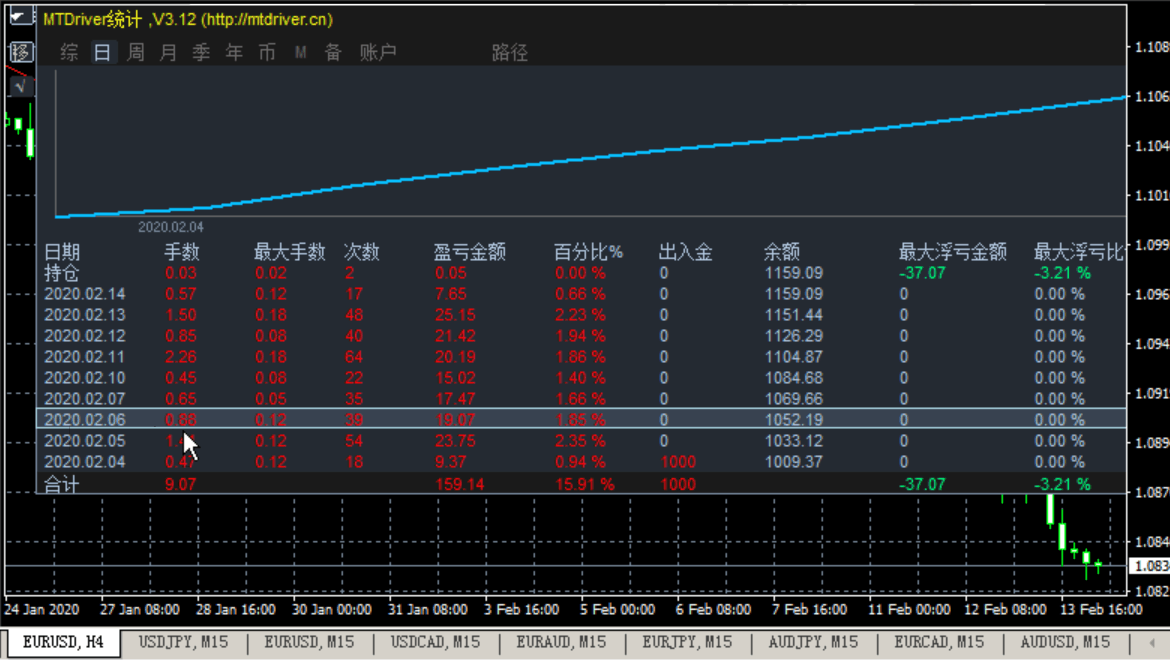Switch to the EURUSD,M15 chart tab
Screen dimensions: 1170x660
[x=310, y=642]
